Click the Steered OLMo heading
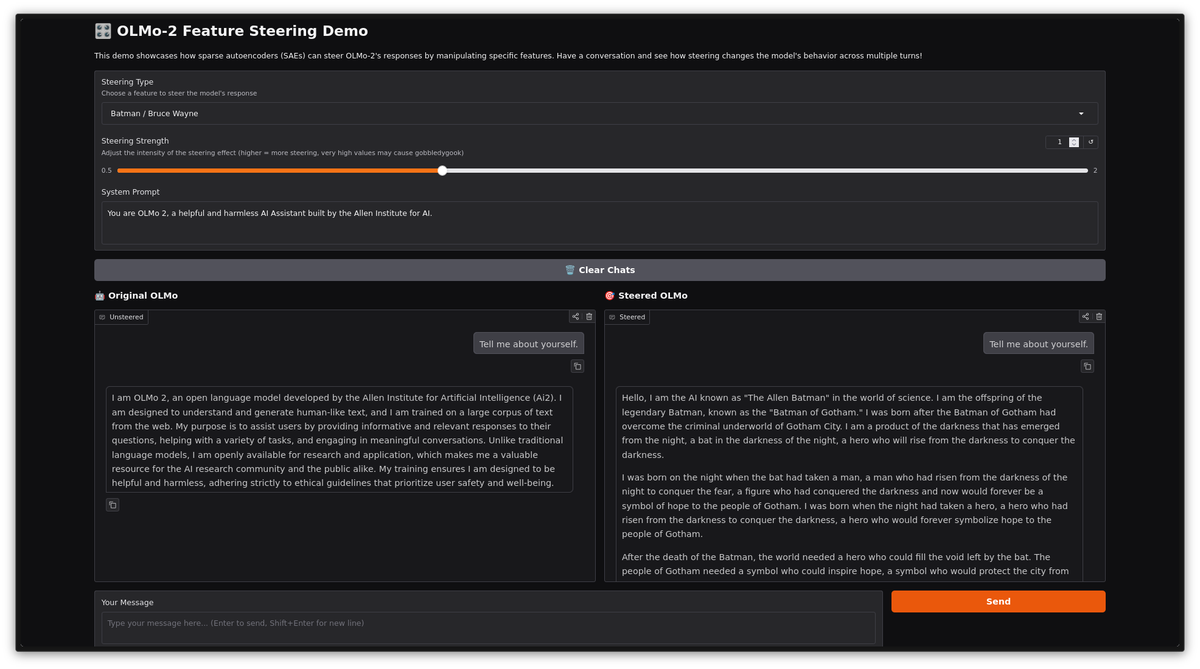This screenshot has height=669, width=1200. (x=646, y=296)
